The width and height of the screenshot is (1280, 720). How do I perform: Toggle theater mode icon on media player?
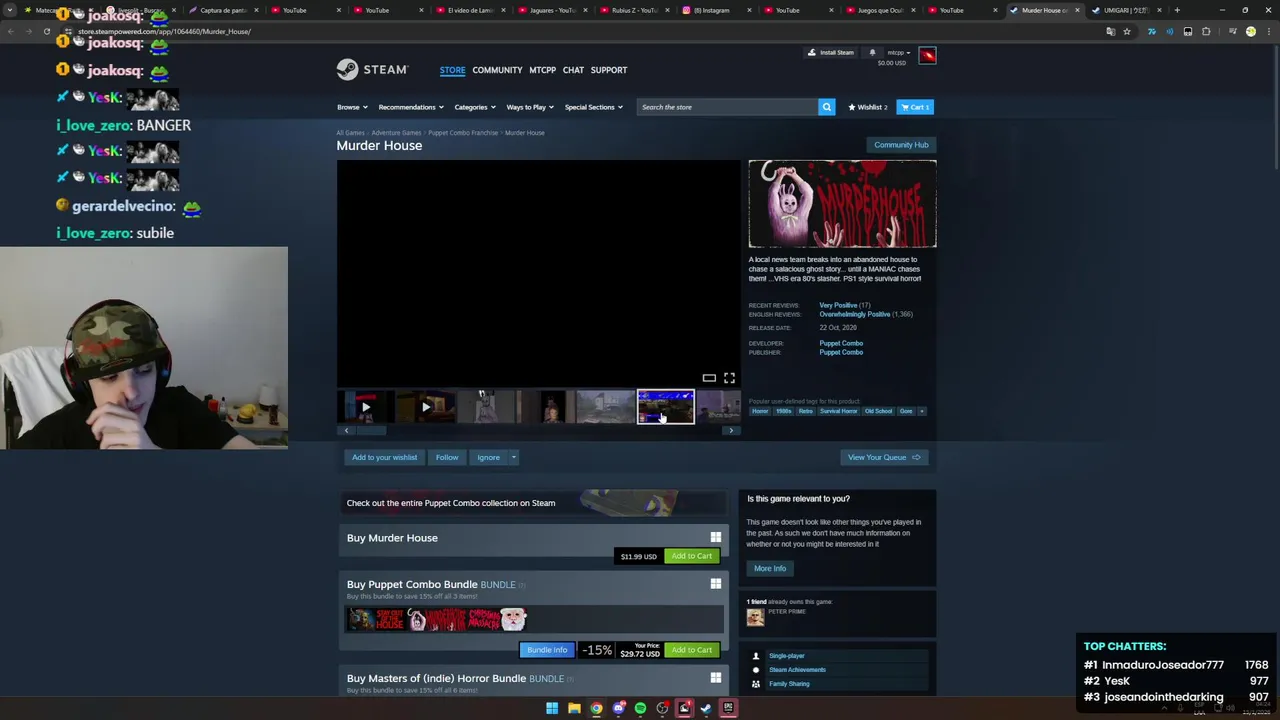click(709, 377)
